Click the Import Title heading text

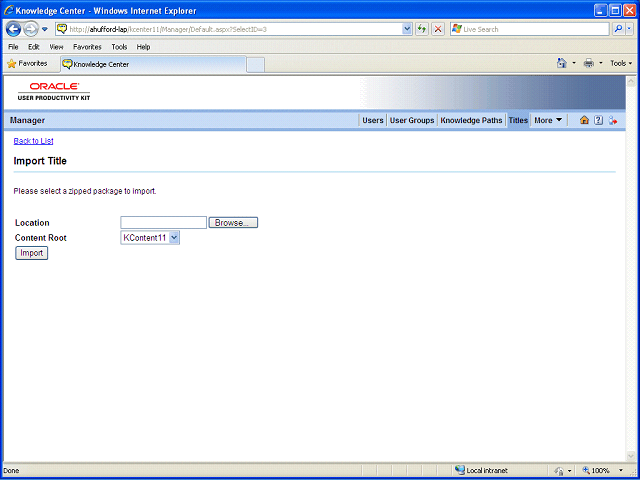[x=40, y=161]
